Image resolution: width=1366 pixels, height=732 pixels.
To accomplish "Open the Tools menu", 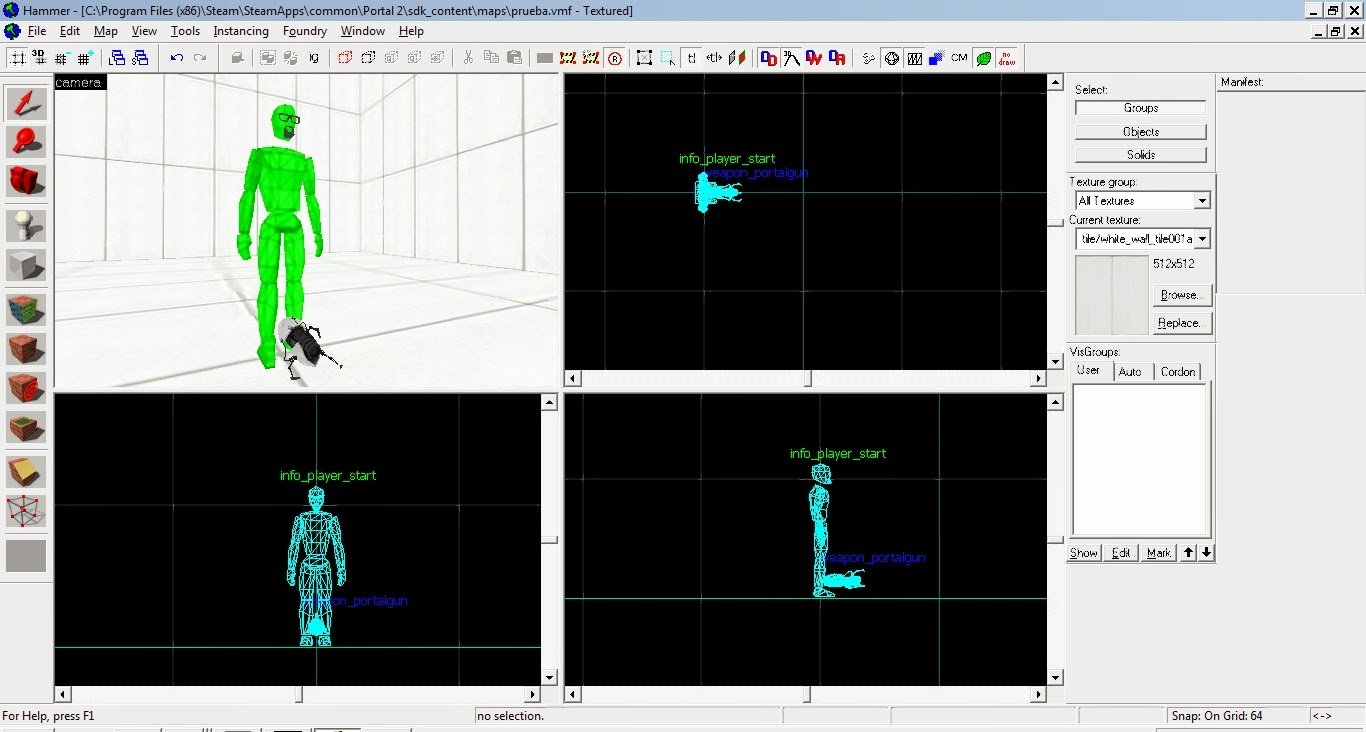I will pos(184,31).
